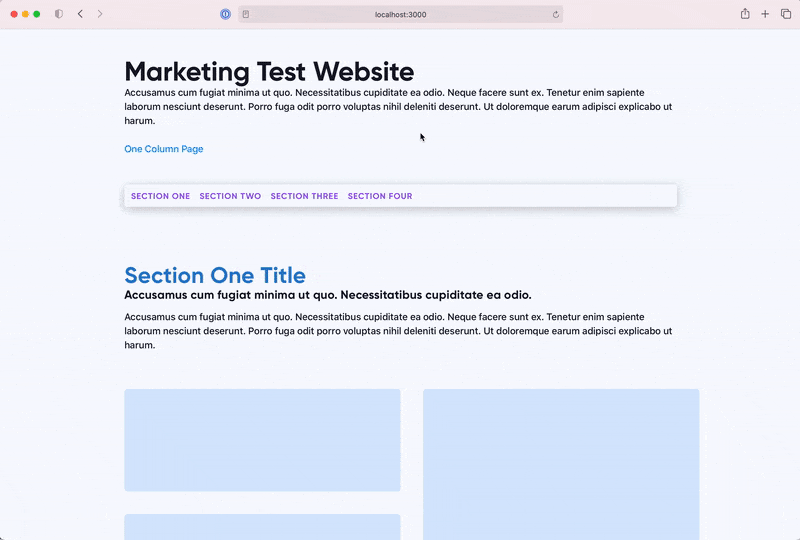This screenshot has width=800, height=540.
Task: Enter full screen with the green button
Action: tap(37, 14)
